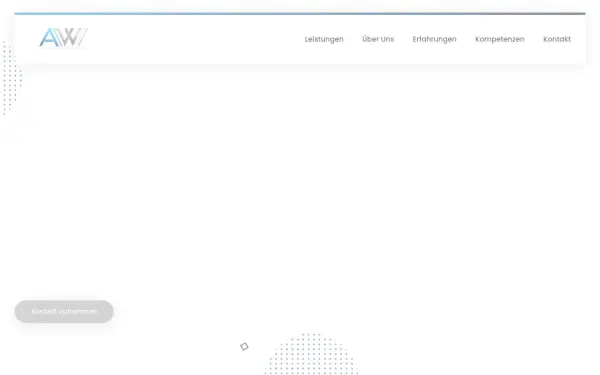Open the Erfahrungen navigation link
Screen dimensions: 600x375
point(434,39)
